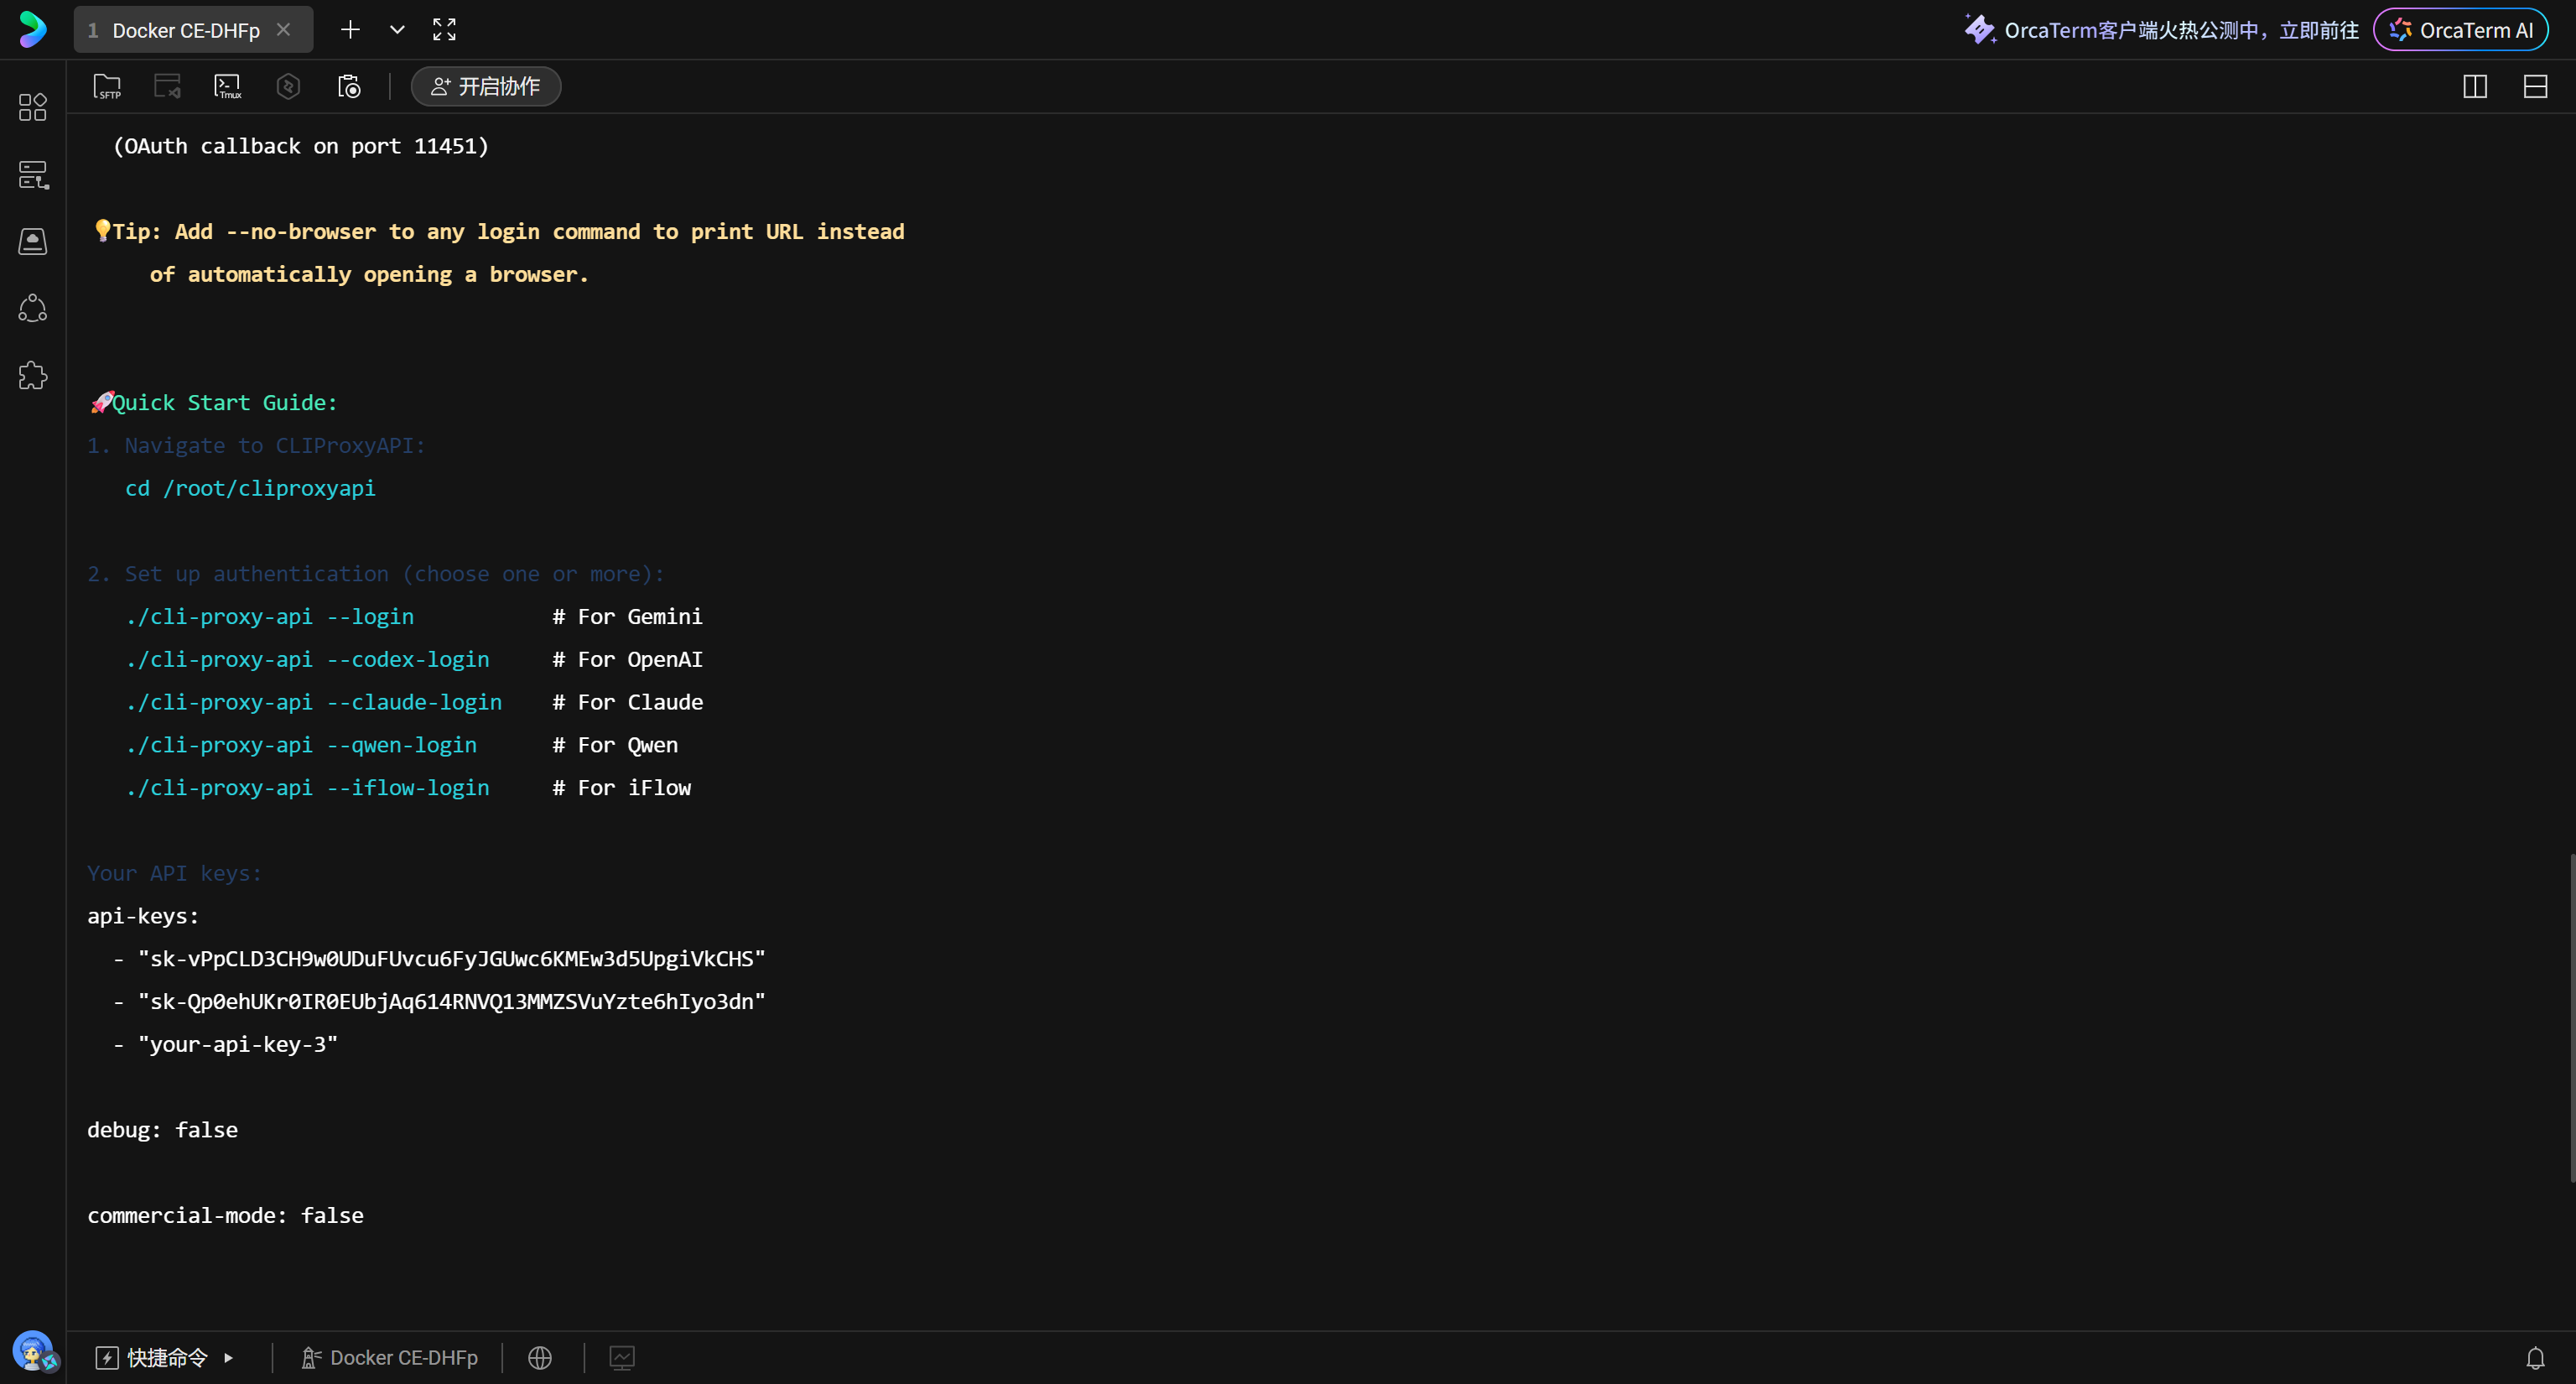Select the Docker CE-DHFp tab
Viewport: 2576px width, 1384px height.
point(185,30)
